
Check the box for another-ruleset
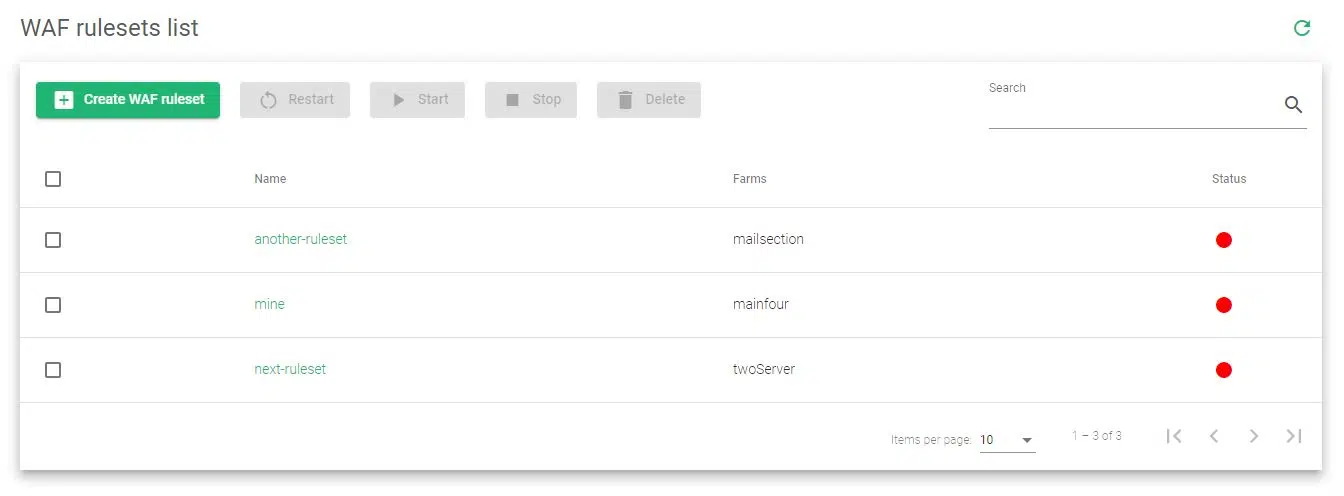[x=53, y=240]
